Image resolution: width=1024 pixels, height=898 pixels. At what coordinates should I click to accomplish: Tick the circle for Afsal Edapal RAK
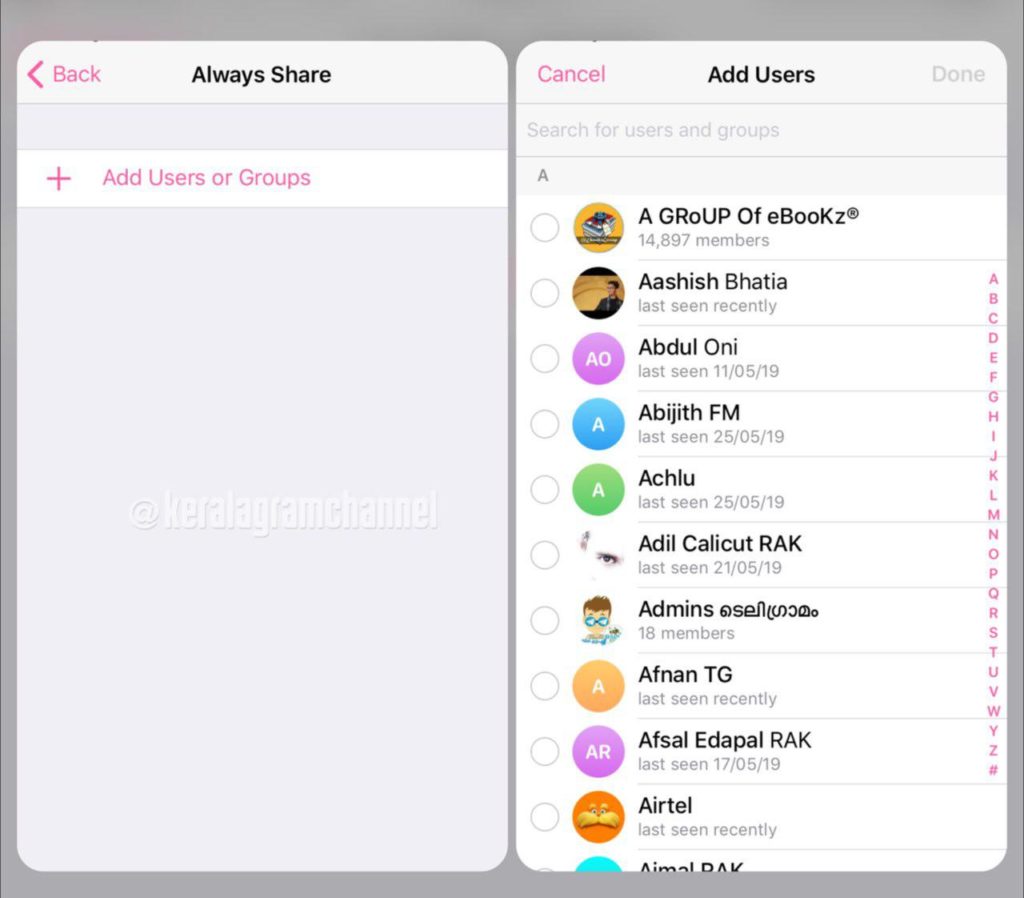(x=545, y=752)
